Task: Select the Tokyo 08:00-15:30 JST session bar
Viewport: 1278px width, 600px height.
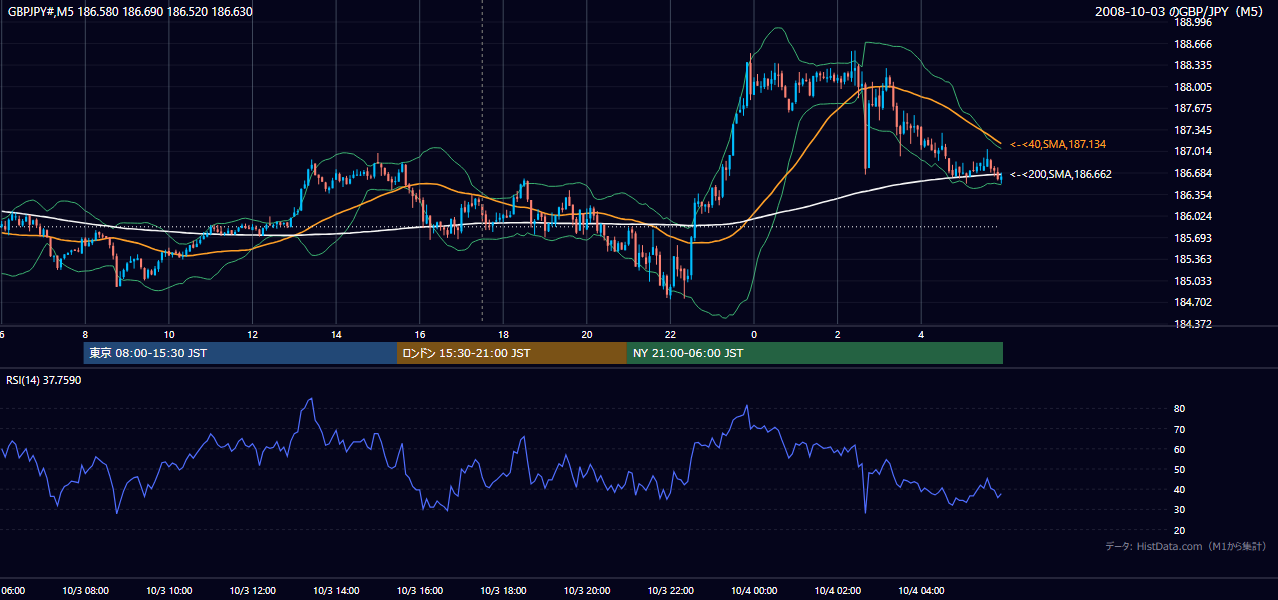Action: (240, 353)
